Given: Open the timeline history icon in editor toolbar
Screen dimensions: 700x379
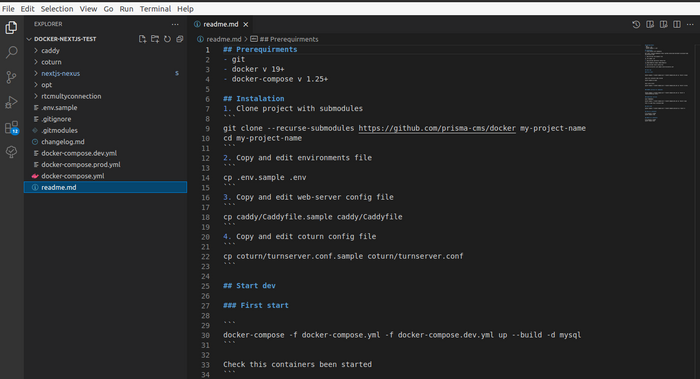Looking at the screenshot, I should click(x=636, y=25).
